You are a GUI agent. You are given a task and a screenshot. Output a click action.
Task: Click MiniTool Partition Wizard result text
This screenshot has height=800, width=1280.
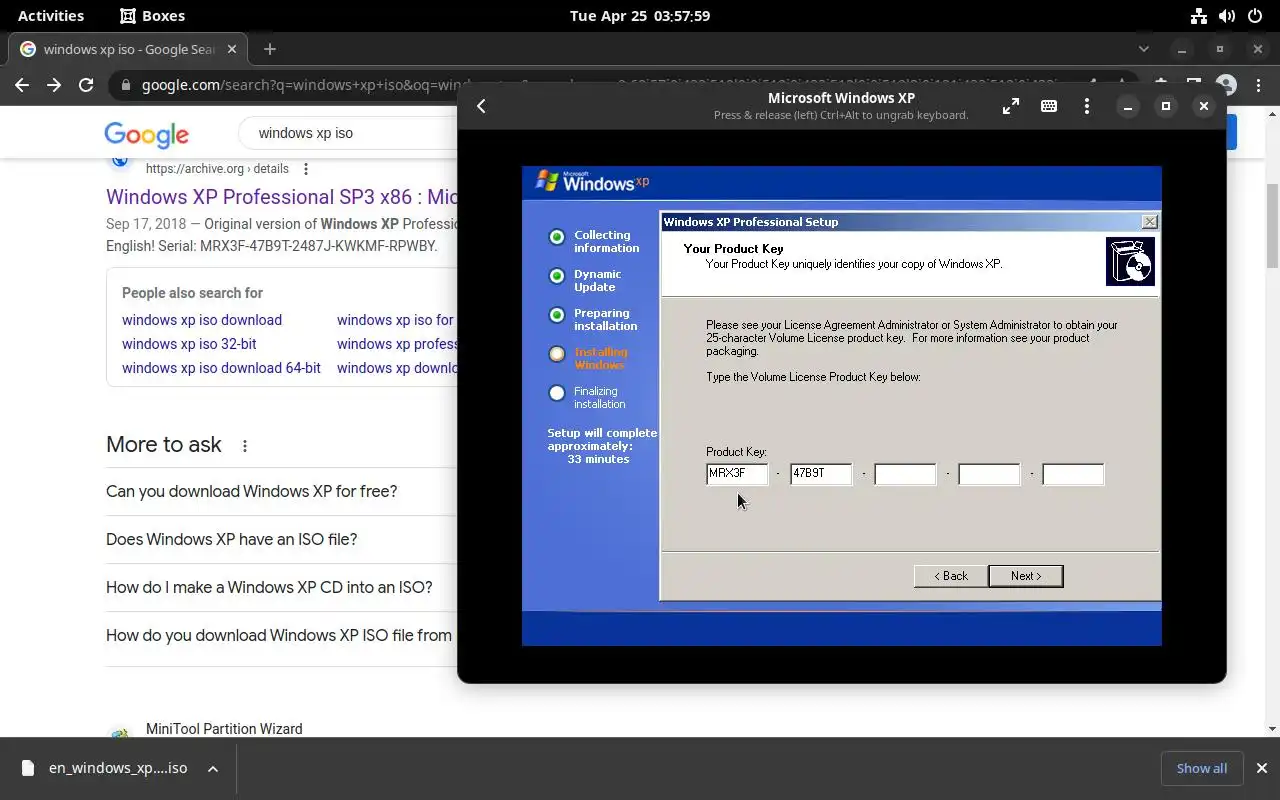point(224,729)
